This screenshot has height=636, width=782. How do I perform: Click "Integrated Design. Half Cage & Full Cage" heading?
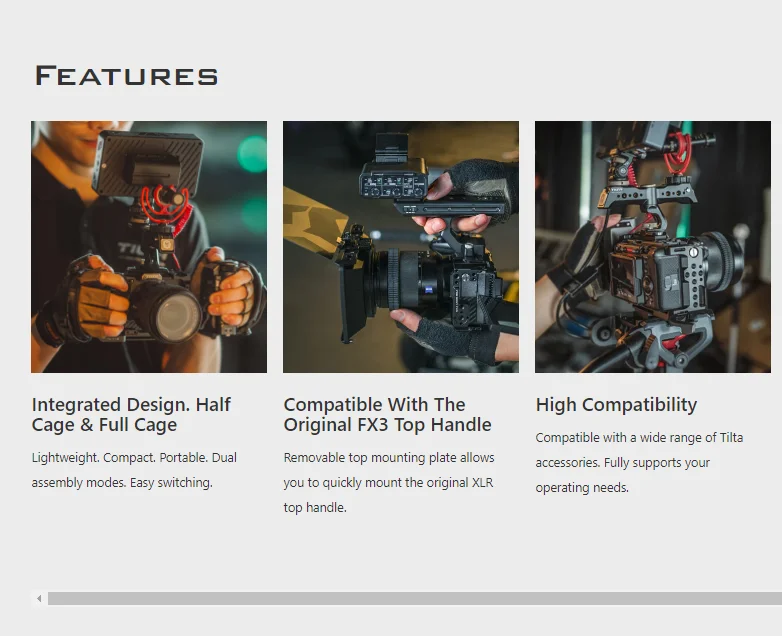pos(131,415)
